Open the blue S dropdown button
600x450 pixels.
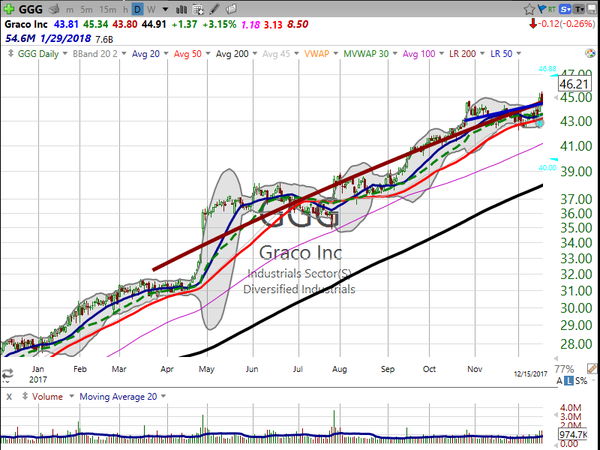[x=565, y=9]
